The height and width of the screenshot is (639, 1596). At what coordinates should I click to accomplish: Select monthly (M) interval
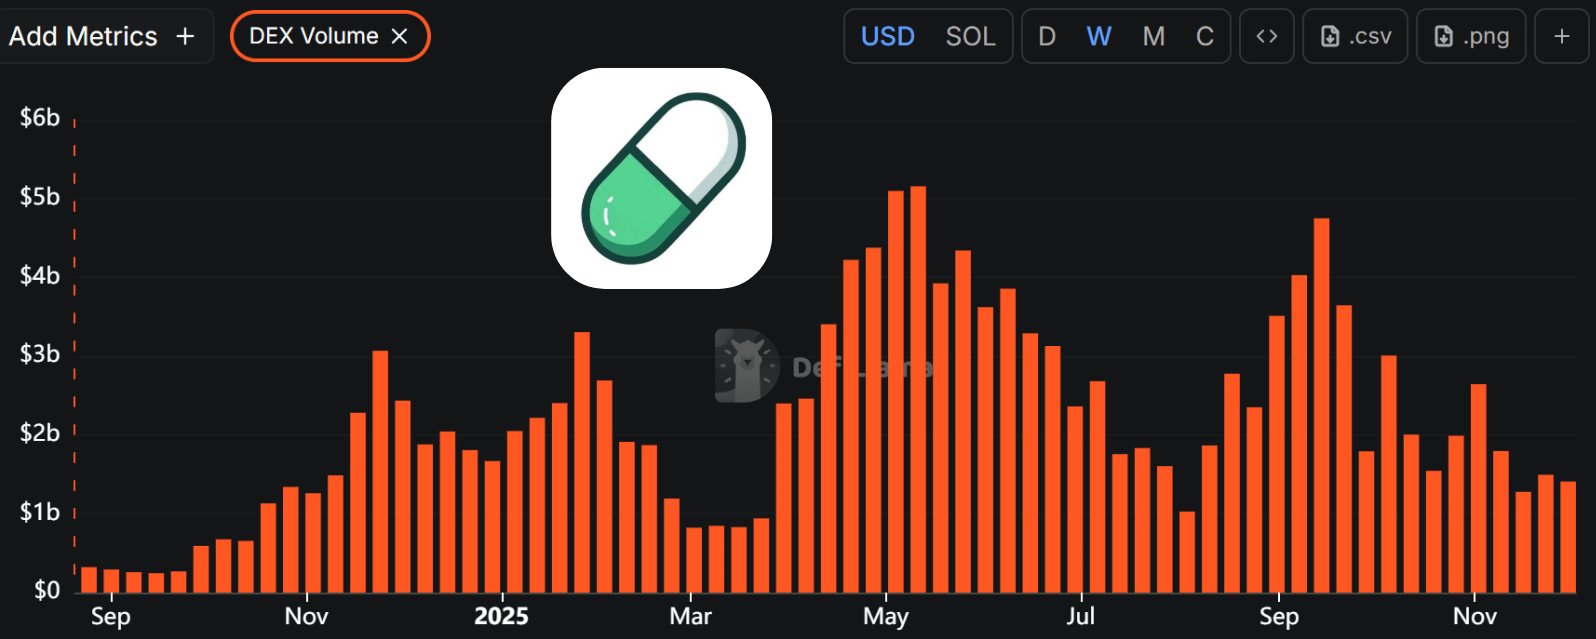tap(1153, 37)
